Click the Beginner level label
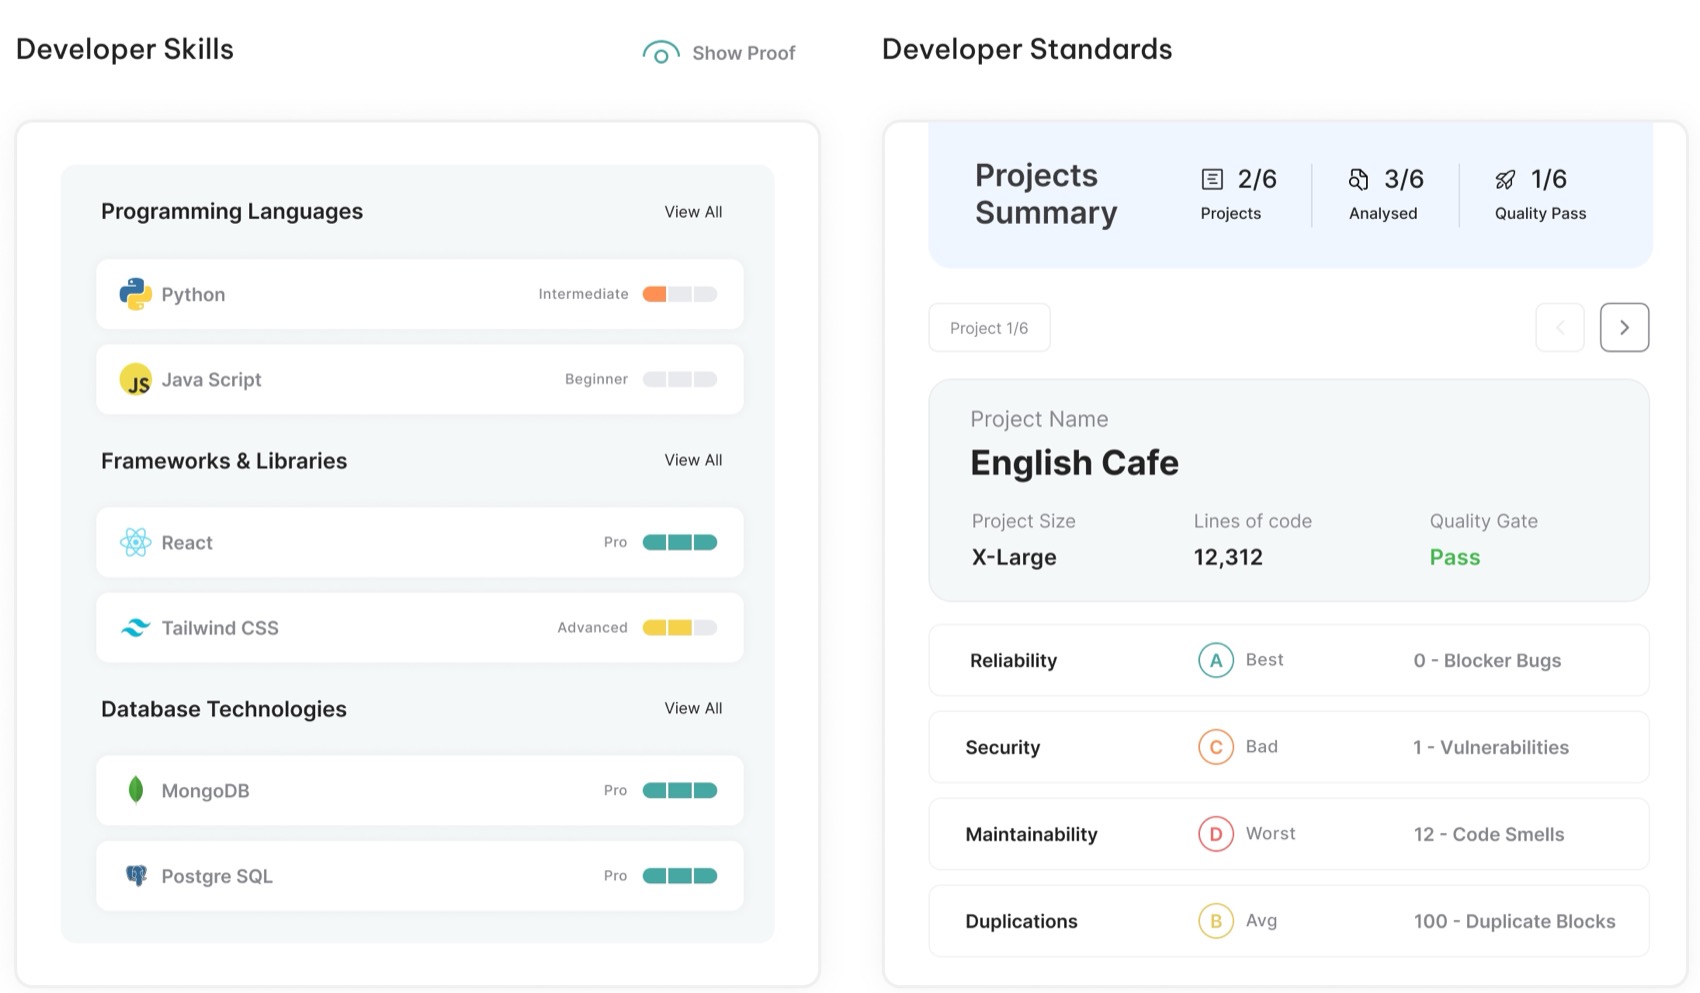This screenshot has height=993, width=1700. coord(596,379)
